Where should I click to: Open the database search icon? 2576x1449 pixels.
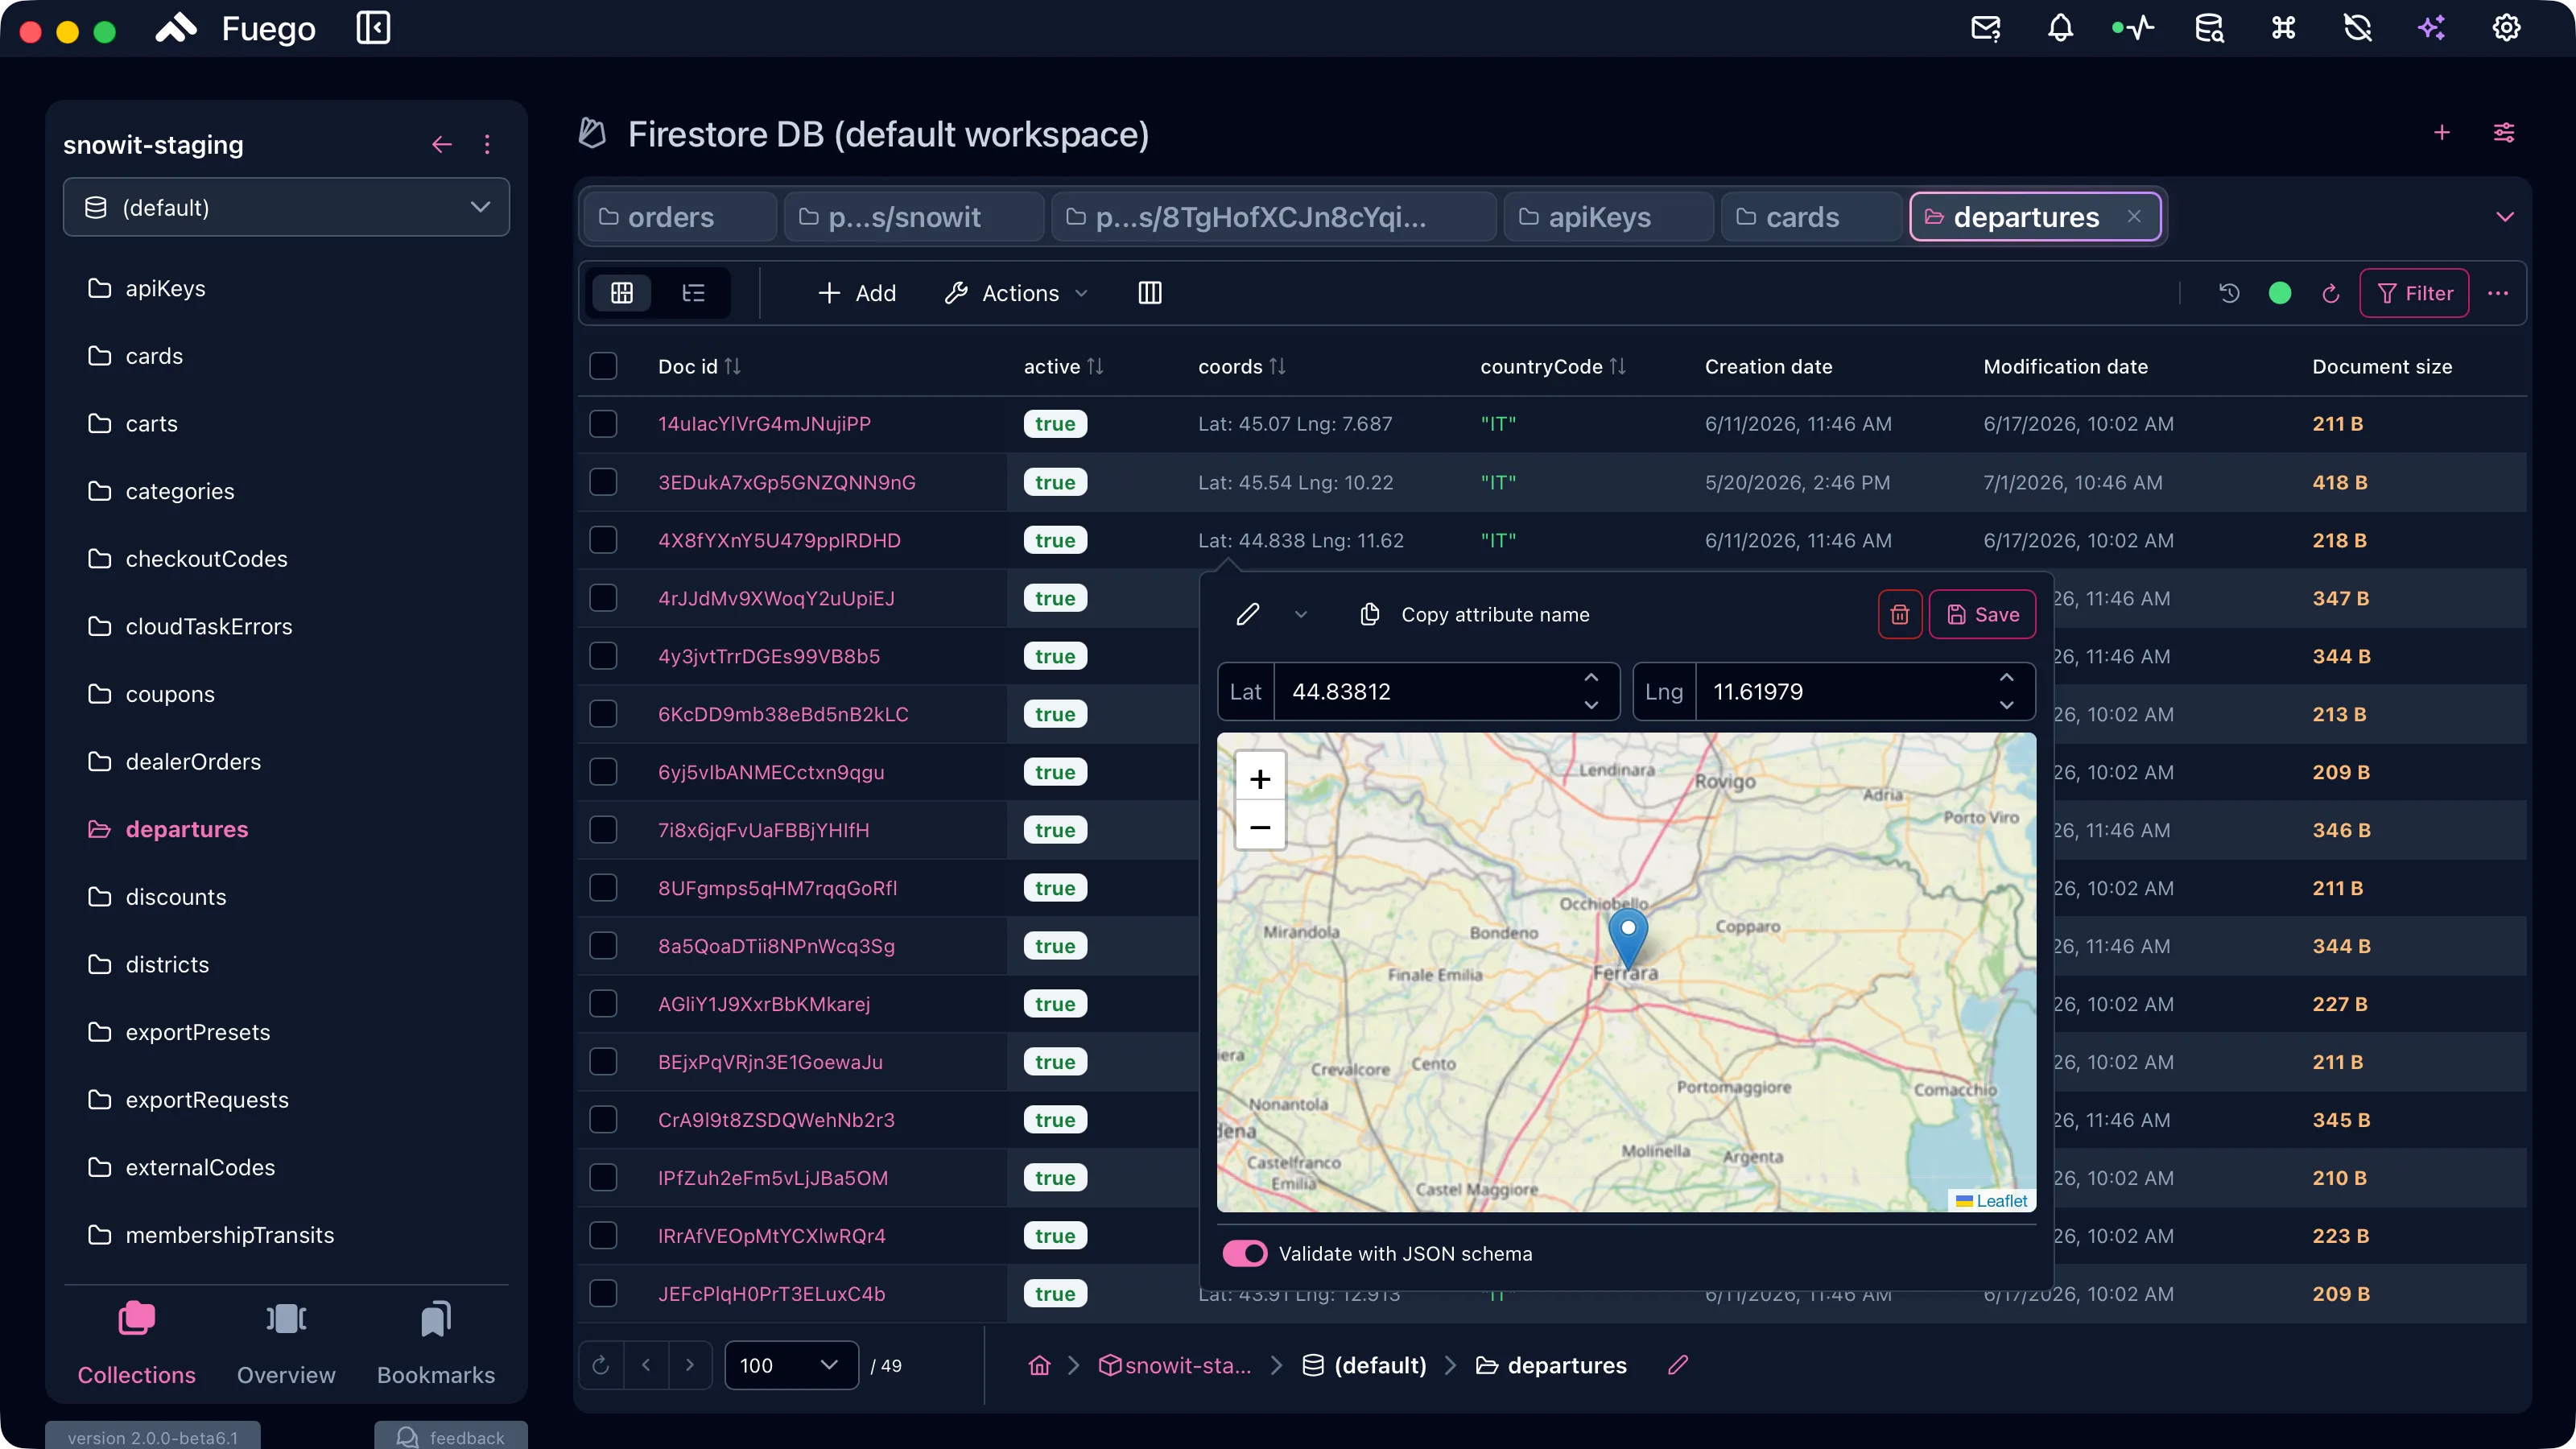click(x=2209, y=28)
